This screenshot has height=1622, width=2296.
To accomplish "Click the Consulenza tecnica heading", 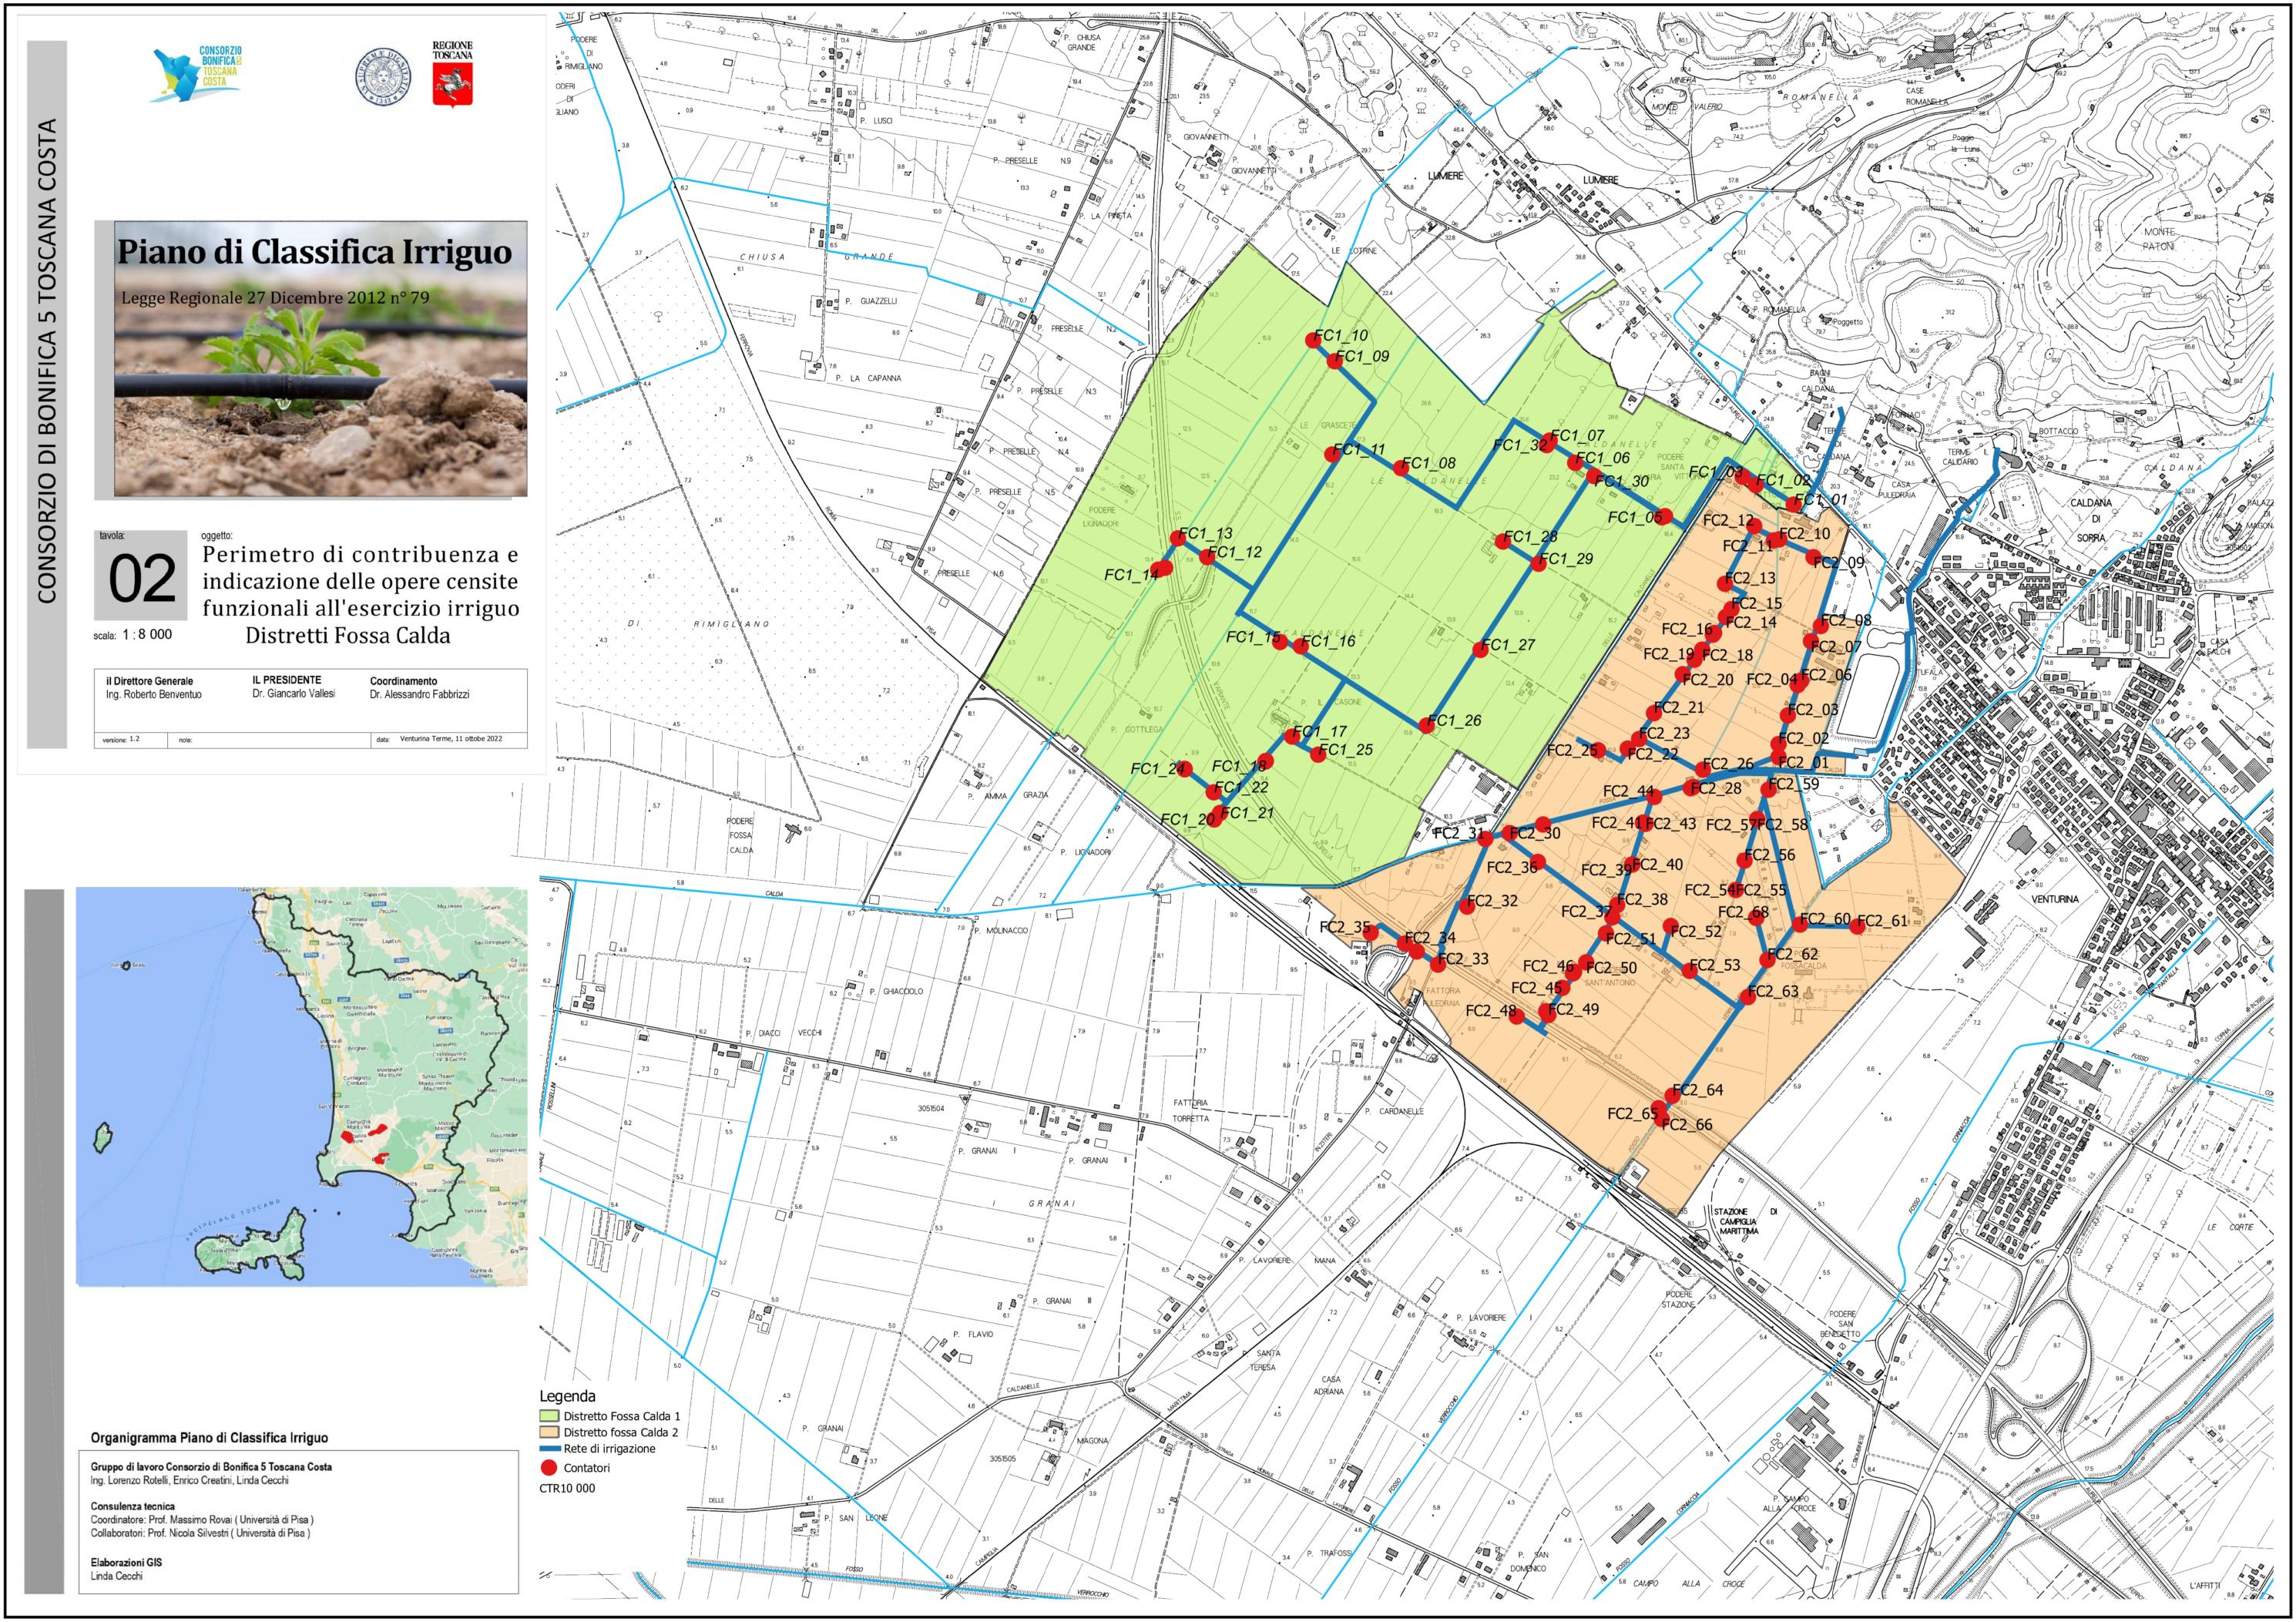I will (x=133, y=1506).
